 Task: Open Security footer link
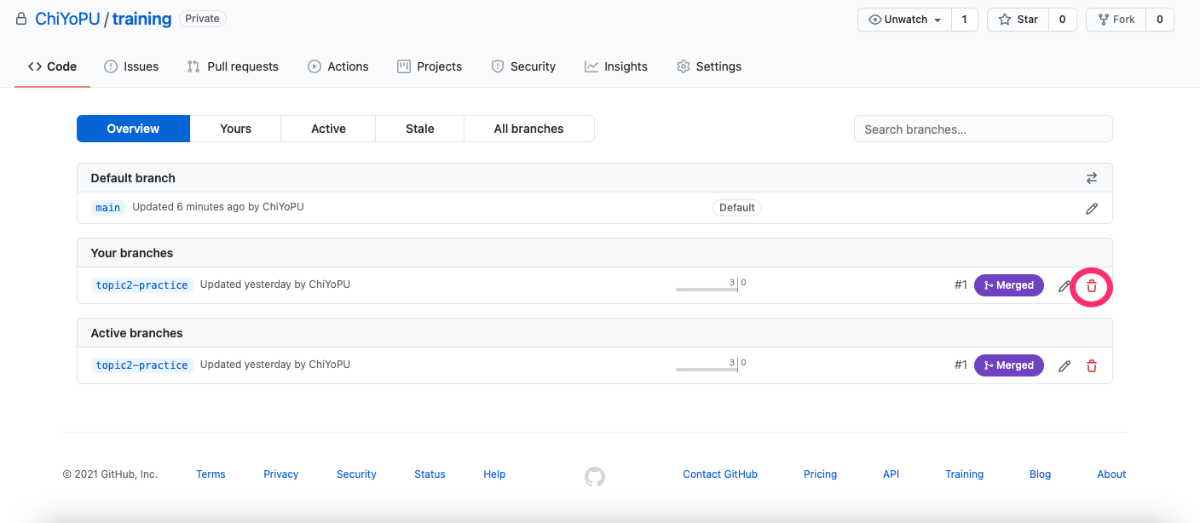[356, 475]
